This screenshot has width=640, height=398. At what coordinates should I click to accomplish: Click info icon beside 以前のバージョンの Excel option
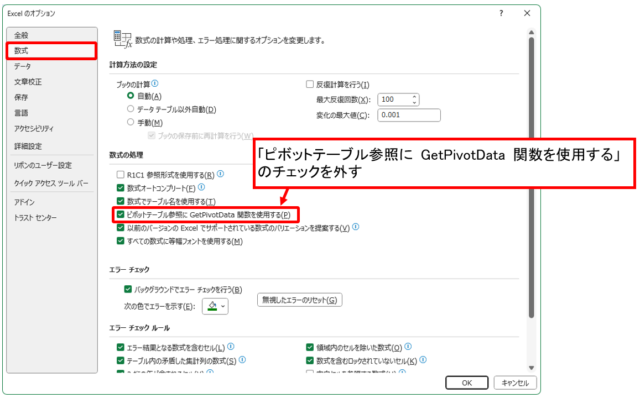(356, 227)
